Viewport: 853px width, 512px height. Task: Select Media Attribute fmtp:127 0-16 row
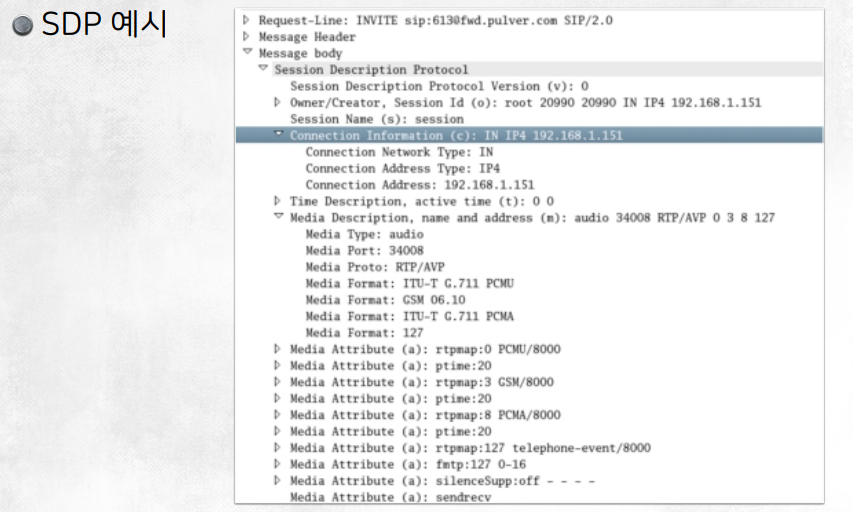pyautogui.click(x=408, y=464)
